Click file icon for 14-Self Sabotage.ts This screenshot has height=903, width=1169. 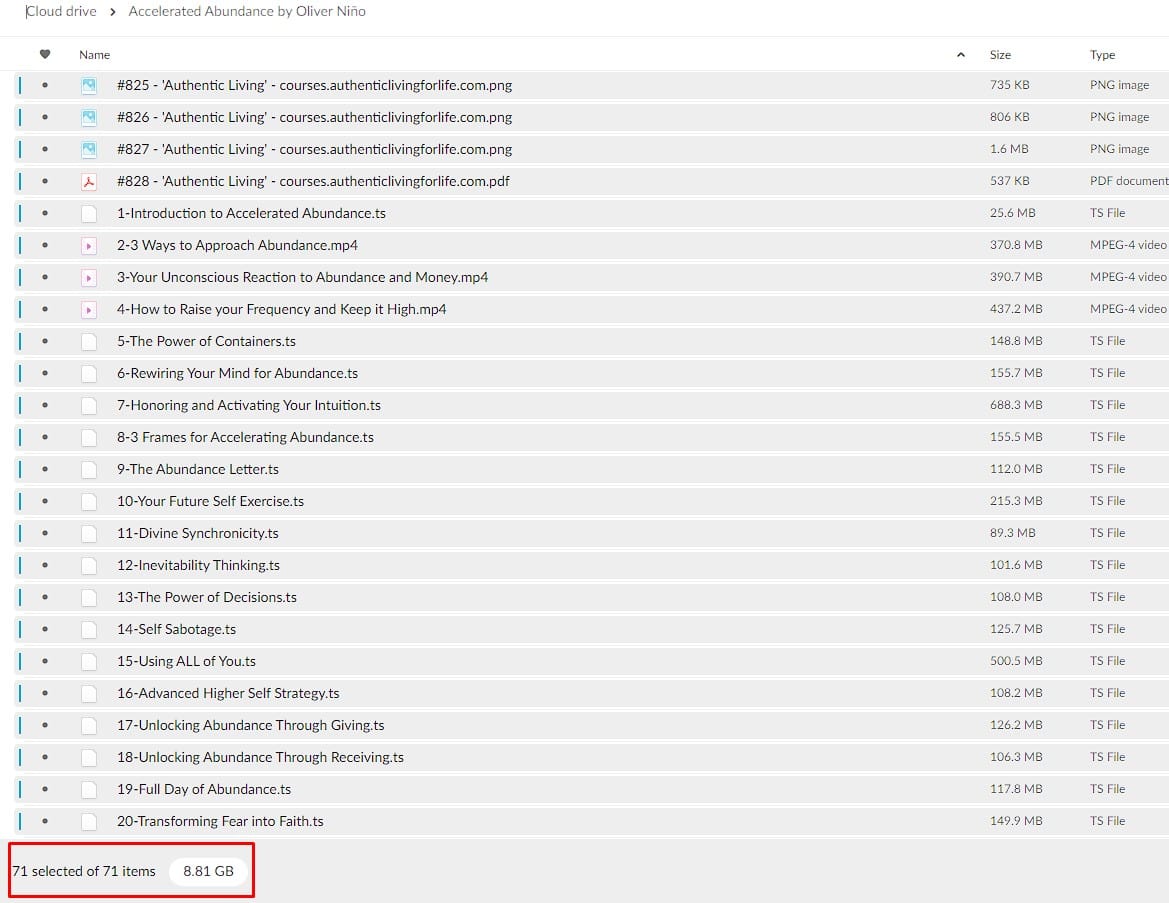point(89,629)
